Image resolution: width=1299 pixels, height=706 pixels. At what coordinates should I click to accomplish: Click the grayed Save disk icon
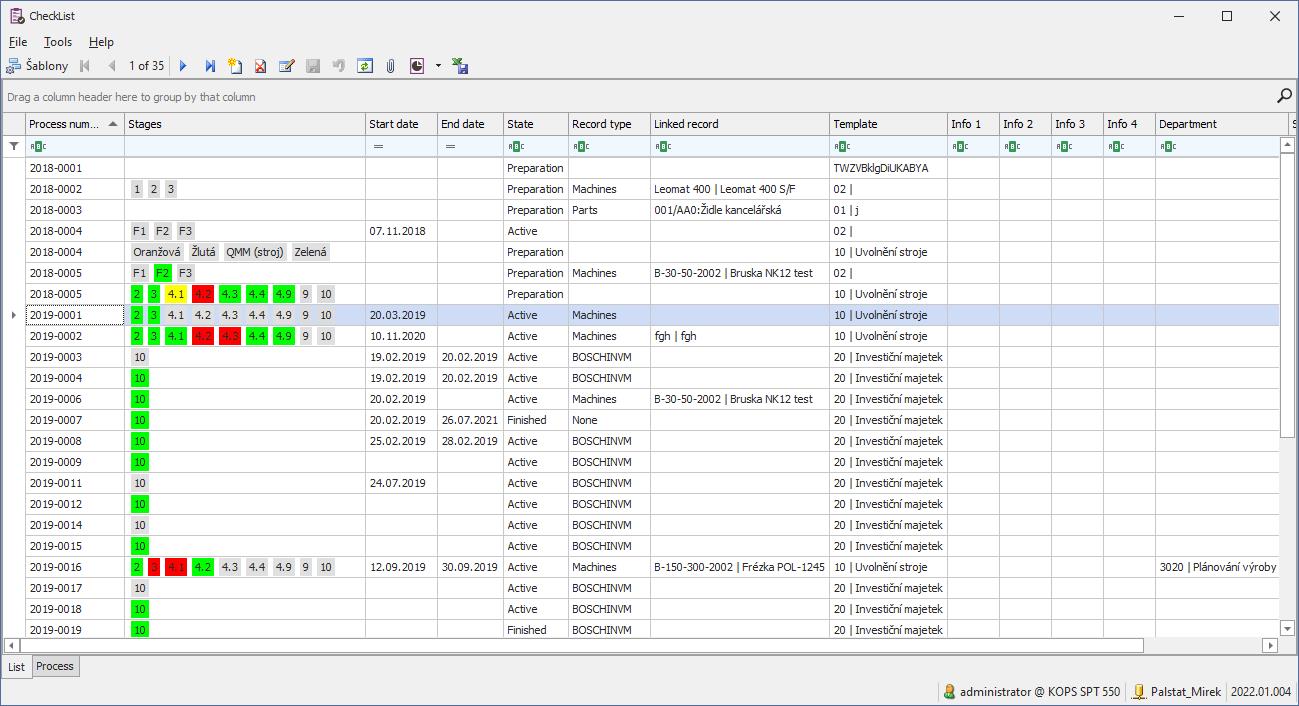point(313,66)
